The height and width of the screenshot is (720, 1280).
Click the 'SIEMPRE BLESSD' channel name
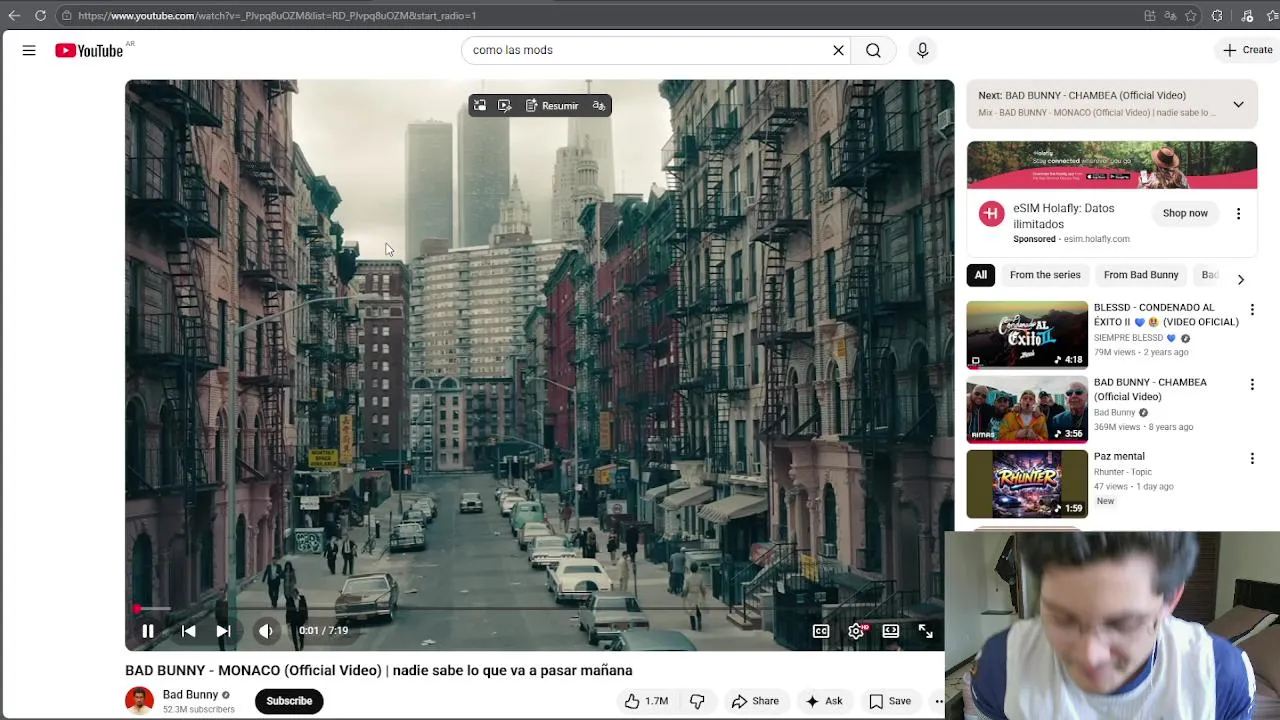click(x=1130, y=338)
